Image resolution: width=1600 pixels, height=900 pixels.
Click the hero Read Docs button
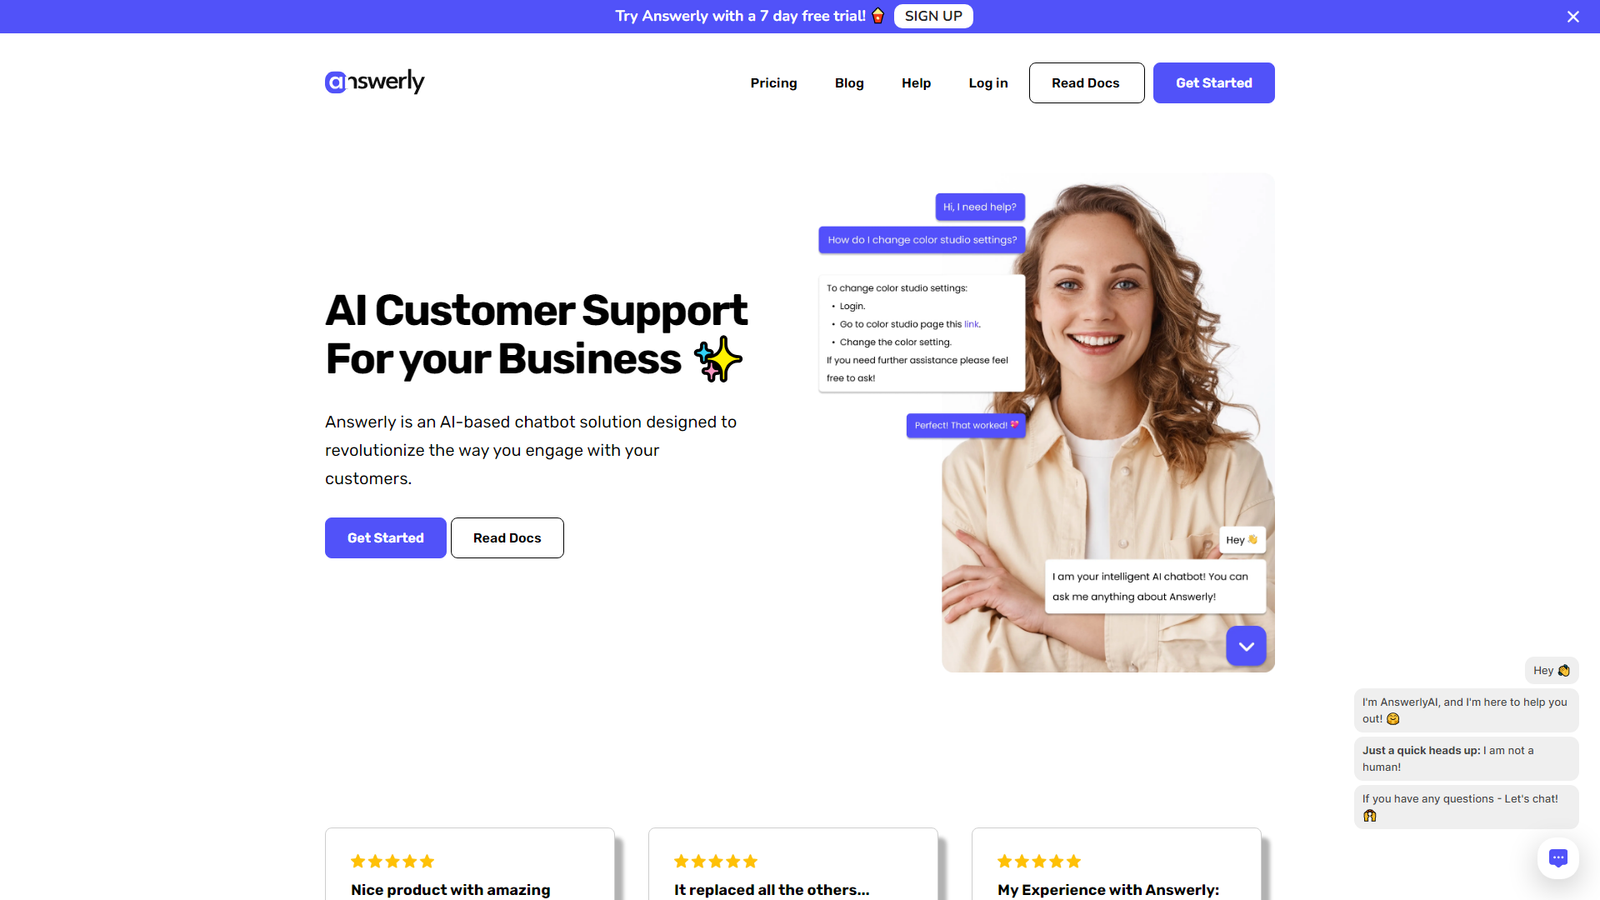(x=507, y=538)
